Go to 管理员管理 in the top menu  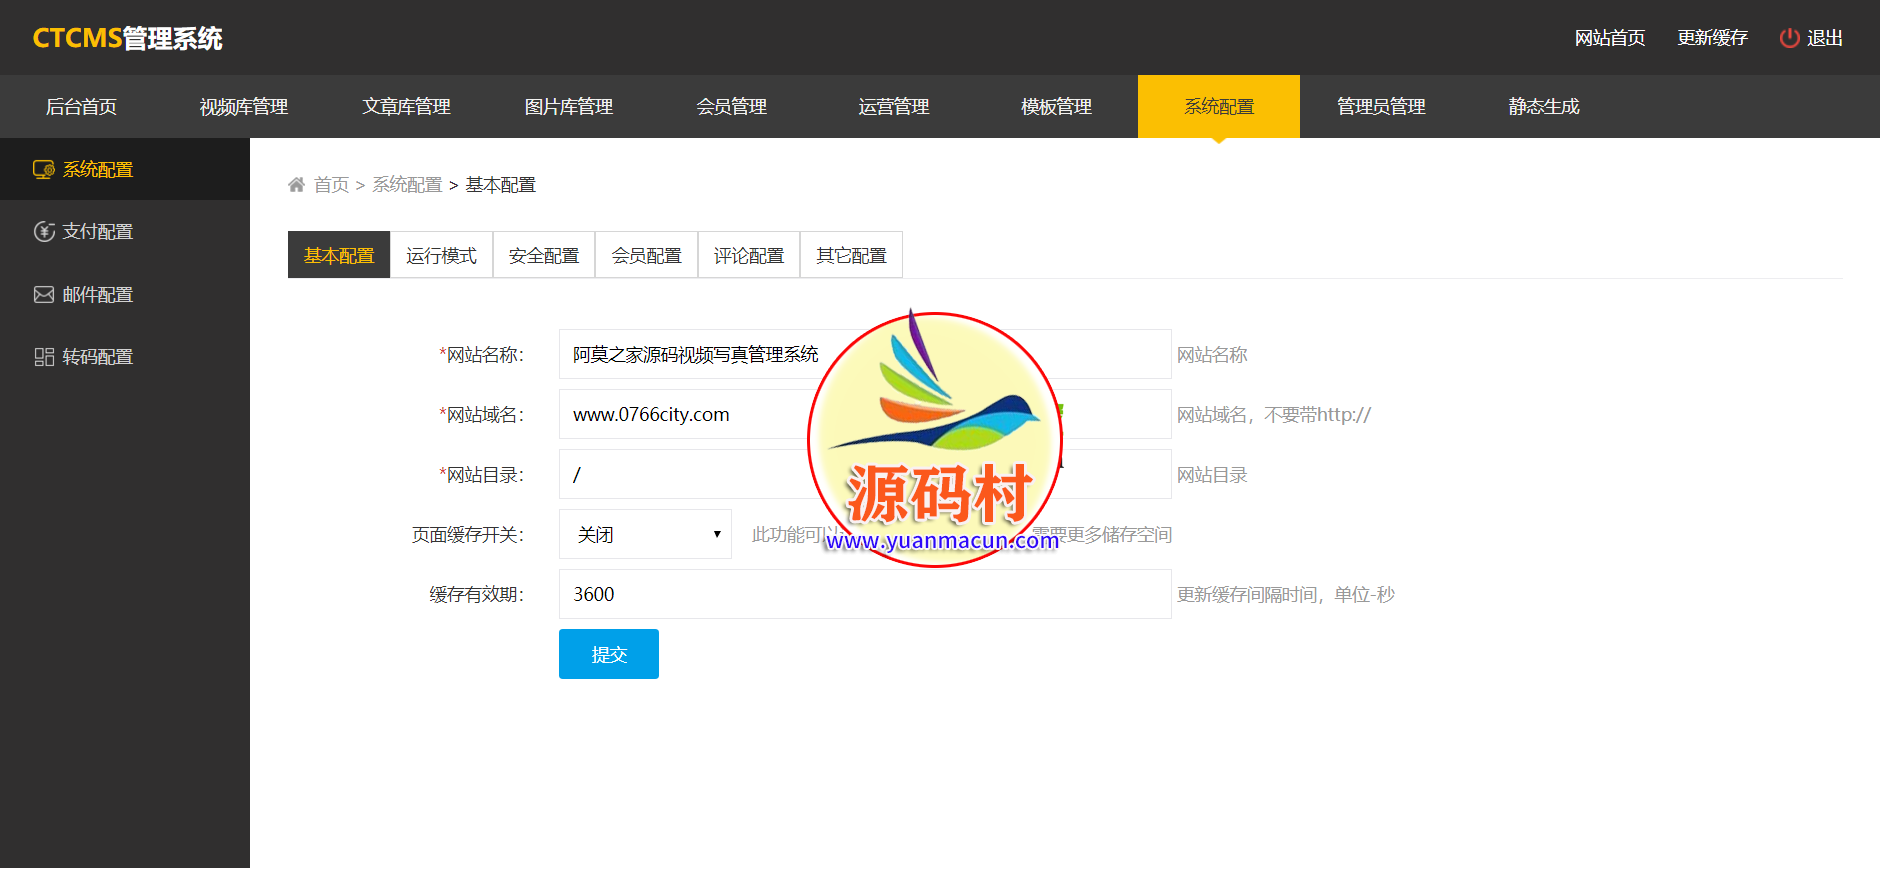click(x=1381, y=107)
